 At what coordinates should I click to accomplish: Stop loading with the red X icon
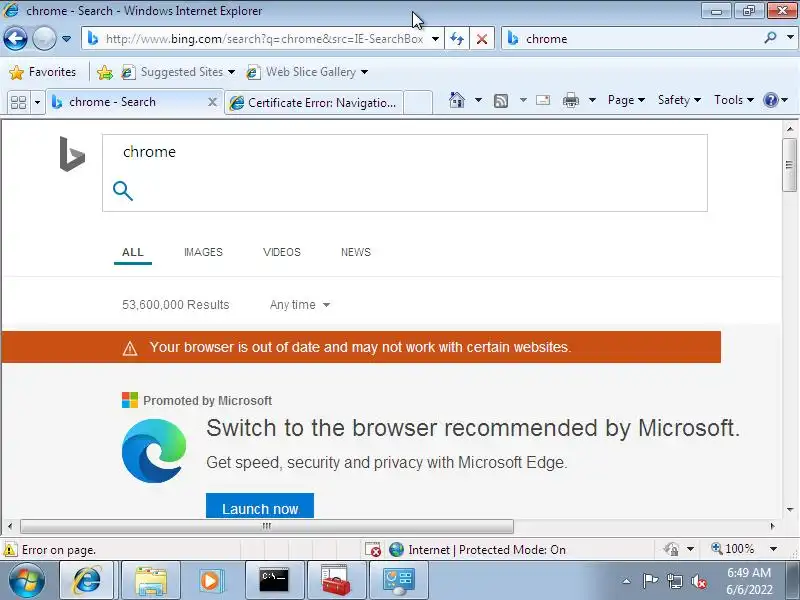point(482,39)
